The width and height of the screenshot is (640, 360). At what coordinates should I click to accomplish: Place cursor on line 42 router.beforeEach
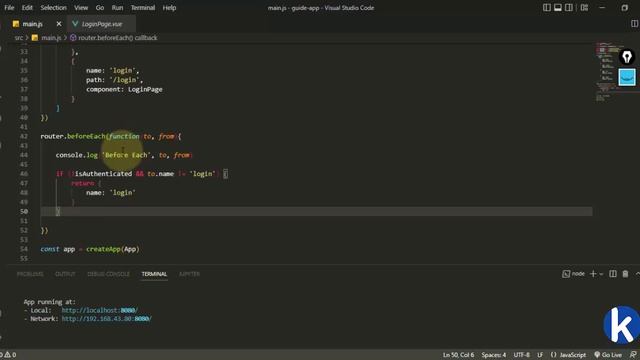[111, 136]
